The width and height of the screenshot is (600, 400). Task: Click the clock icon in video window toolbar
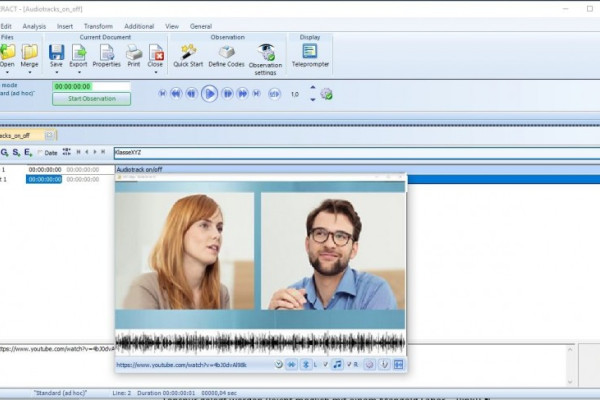(279, 365)
